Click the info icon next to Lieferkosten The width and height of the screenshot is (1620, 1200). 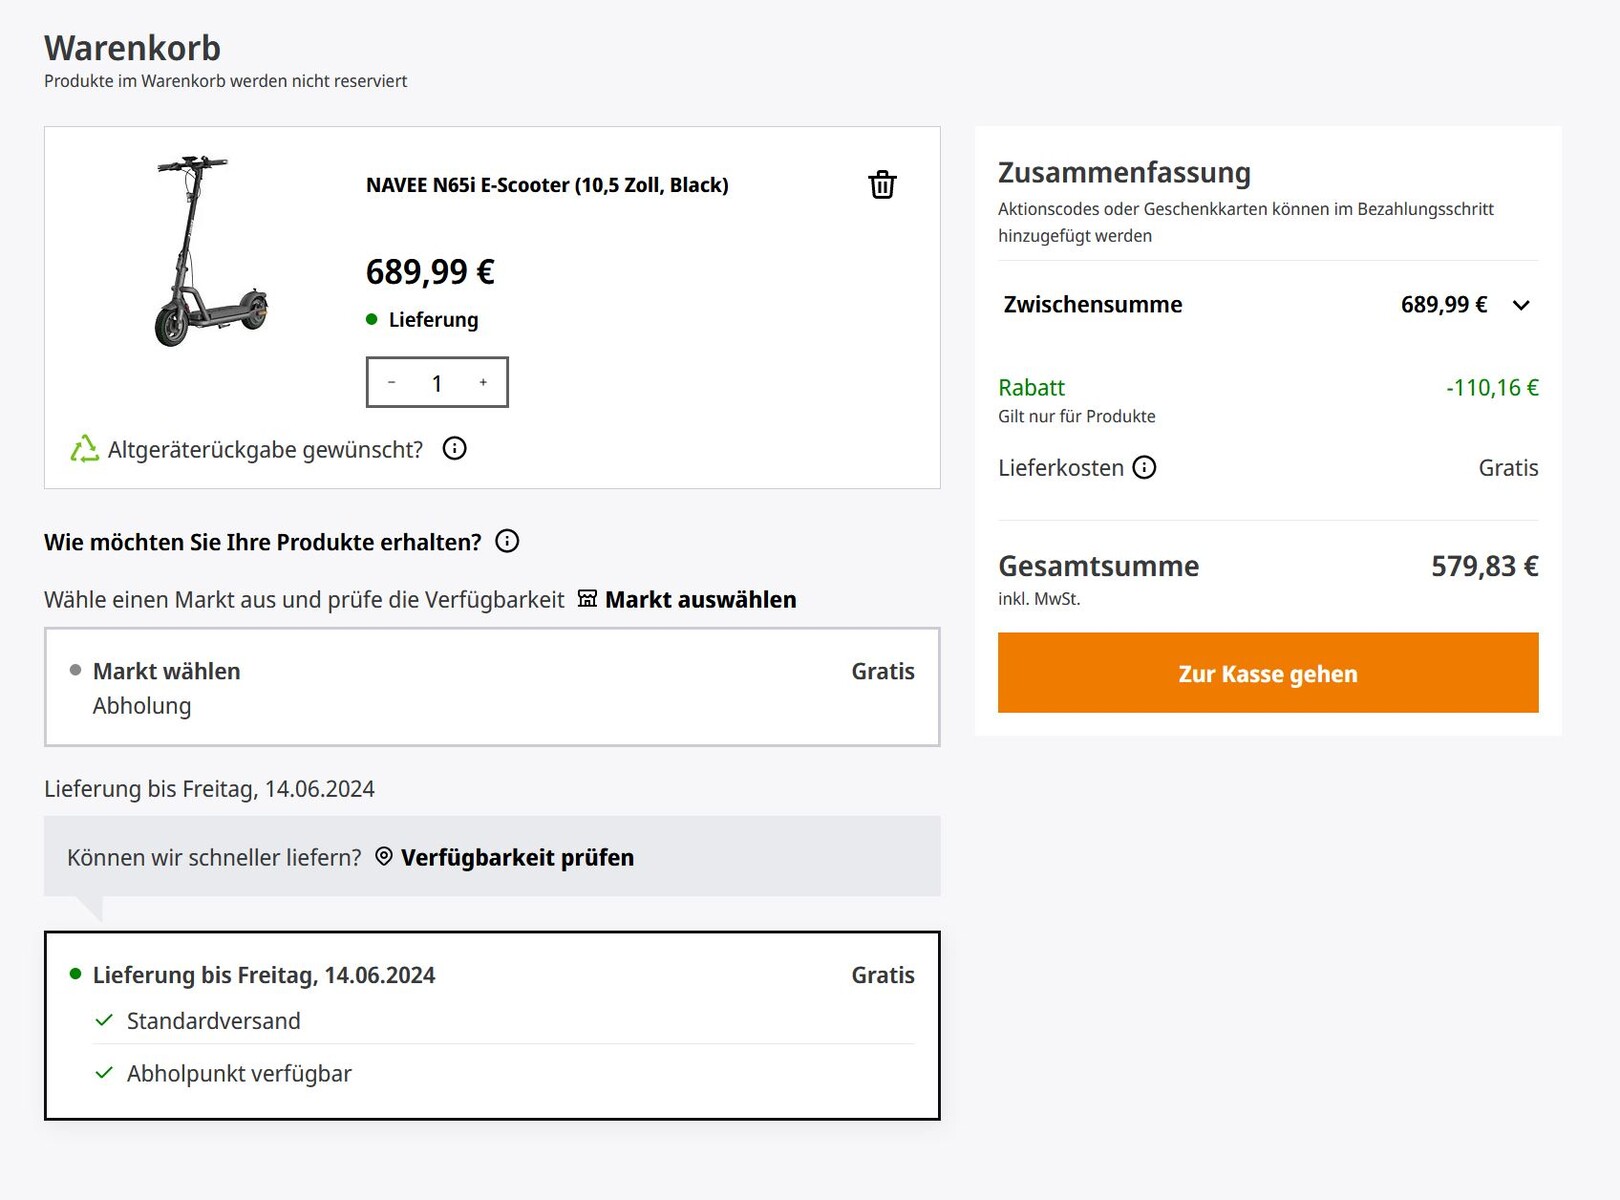(1144, 467)
